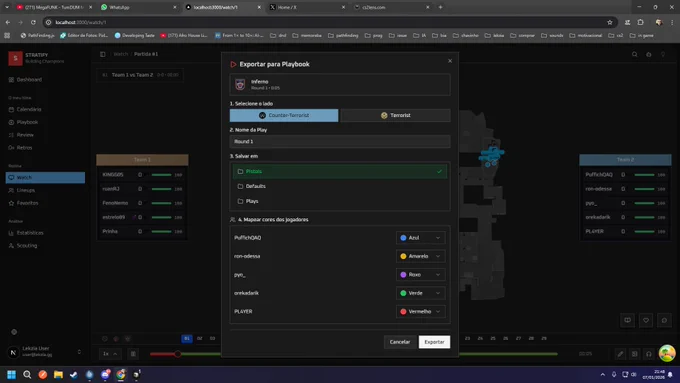Click the search icon in app header
Viewport: 680px width, 383px height.
[x=634, y=54]
